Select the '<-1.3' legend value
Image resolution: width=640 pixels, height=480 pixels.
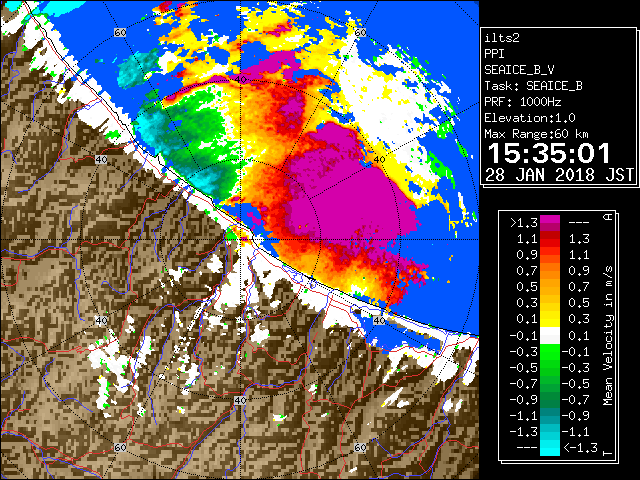pyautogui.click(x=580, y=448)
